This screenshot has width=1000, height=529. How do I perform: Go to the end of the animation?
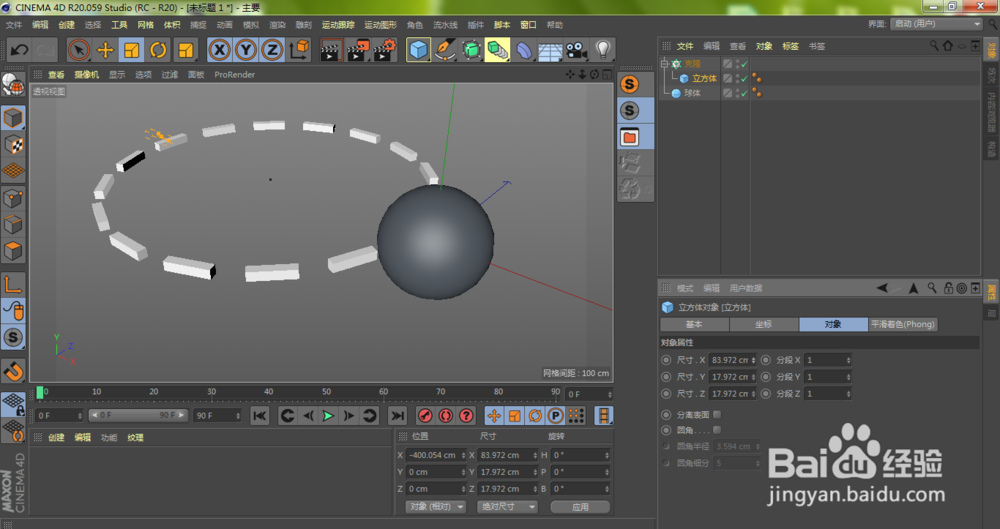point(397,416)
